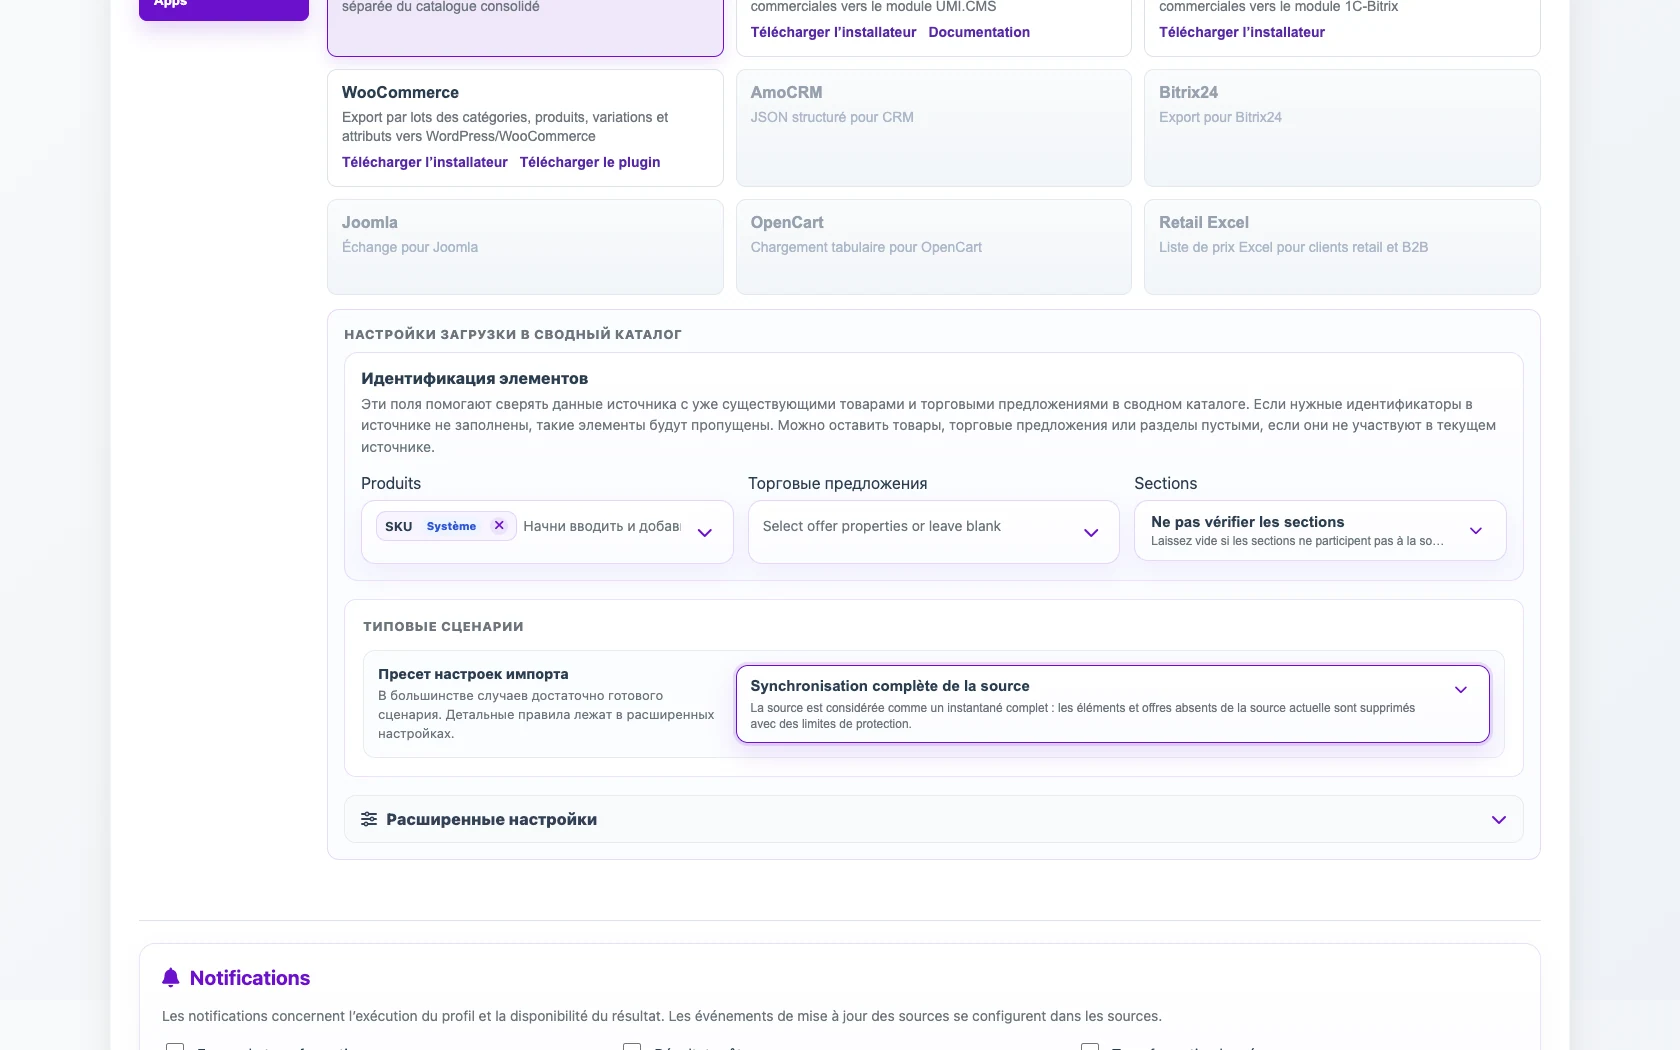1680x1050 pixels.
Task: Click the sliders icon beside Расширенные настройки
Action: (369, 819)
